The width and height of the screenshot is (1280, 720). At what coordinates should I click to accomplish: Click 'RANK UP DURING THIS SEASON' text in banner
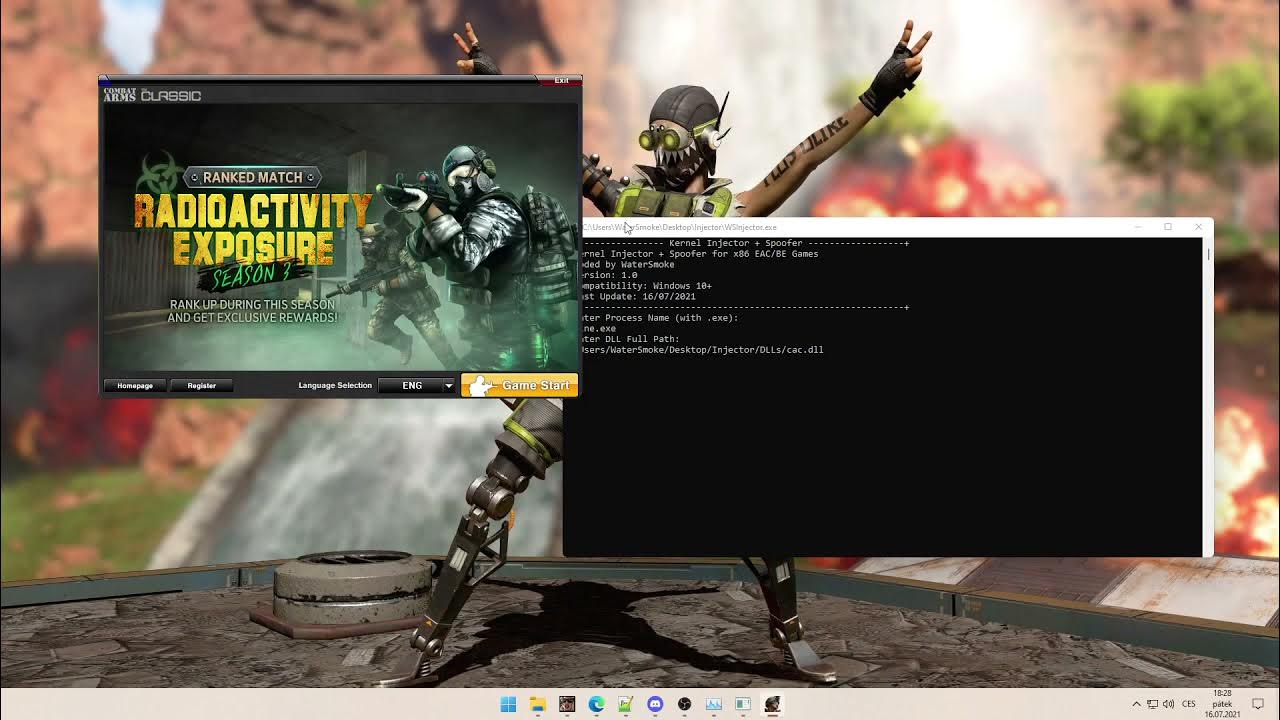[x=252, y=304]
